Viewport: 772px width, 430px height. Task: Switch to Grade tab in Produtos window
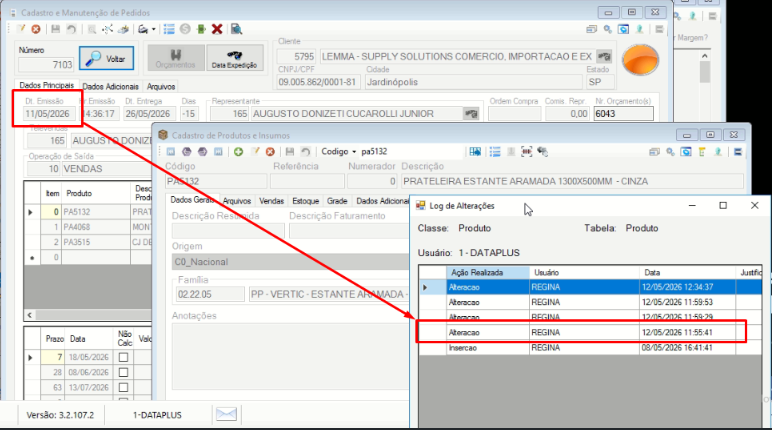337,201
